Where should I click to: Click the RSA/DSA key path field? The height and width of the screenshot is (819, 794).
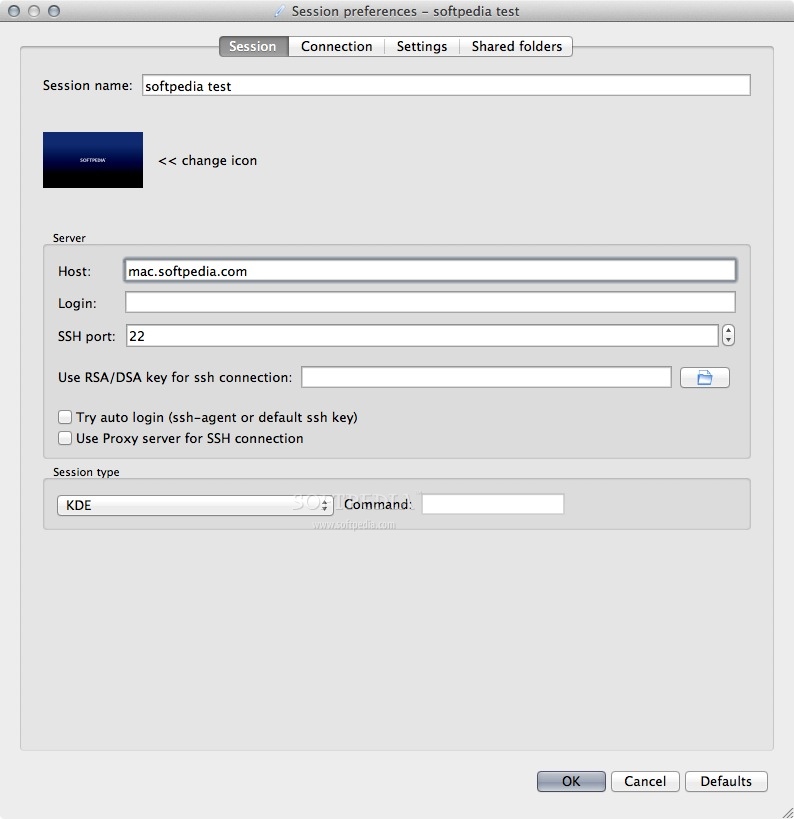(x=486, y=377)
